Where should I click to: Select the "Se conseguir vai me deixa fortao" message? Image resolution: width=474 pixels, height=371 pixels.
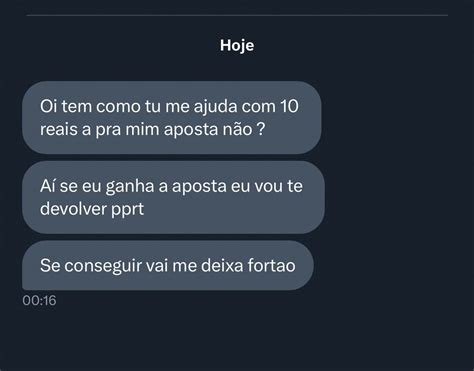pos(168,265)
